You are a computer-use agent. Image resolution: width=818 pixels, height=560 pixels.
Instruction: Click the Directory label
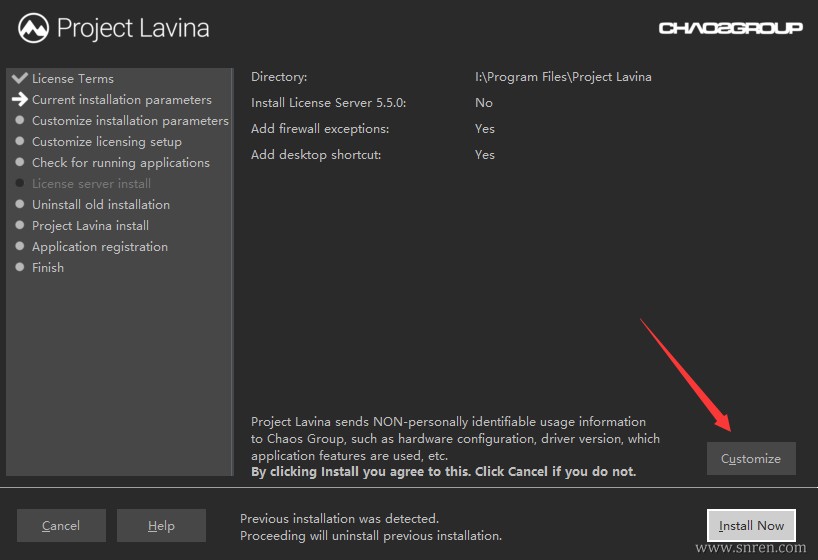(x=279, y=77)
